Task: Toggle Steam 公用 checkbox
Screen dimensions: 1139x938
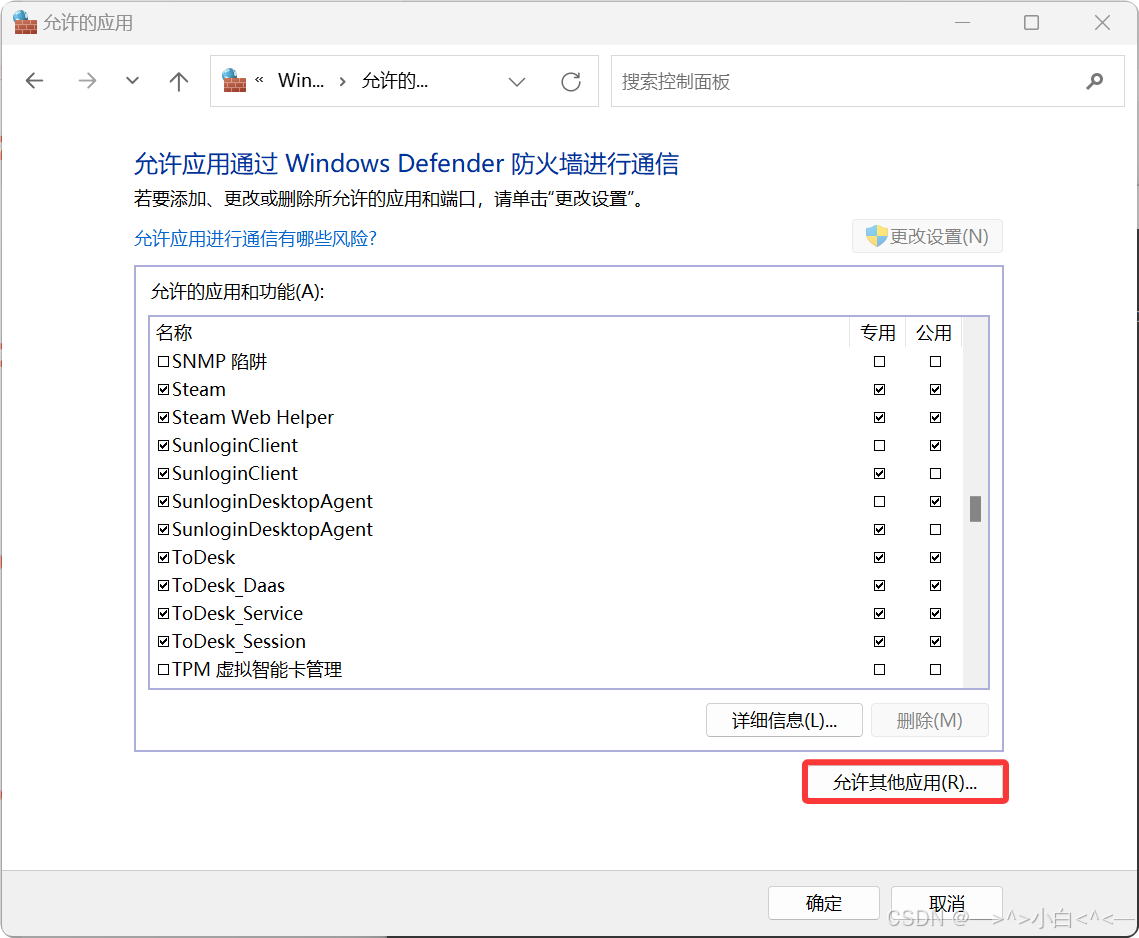Action: [x=936, y=389]
